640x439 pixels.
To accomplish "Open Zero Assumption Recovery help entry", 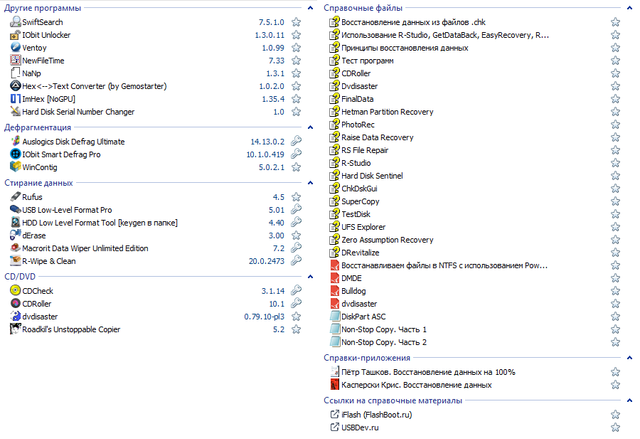I will 387,239.
